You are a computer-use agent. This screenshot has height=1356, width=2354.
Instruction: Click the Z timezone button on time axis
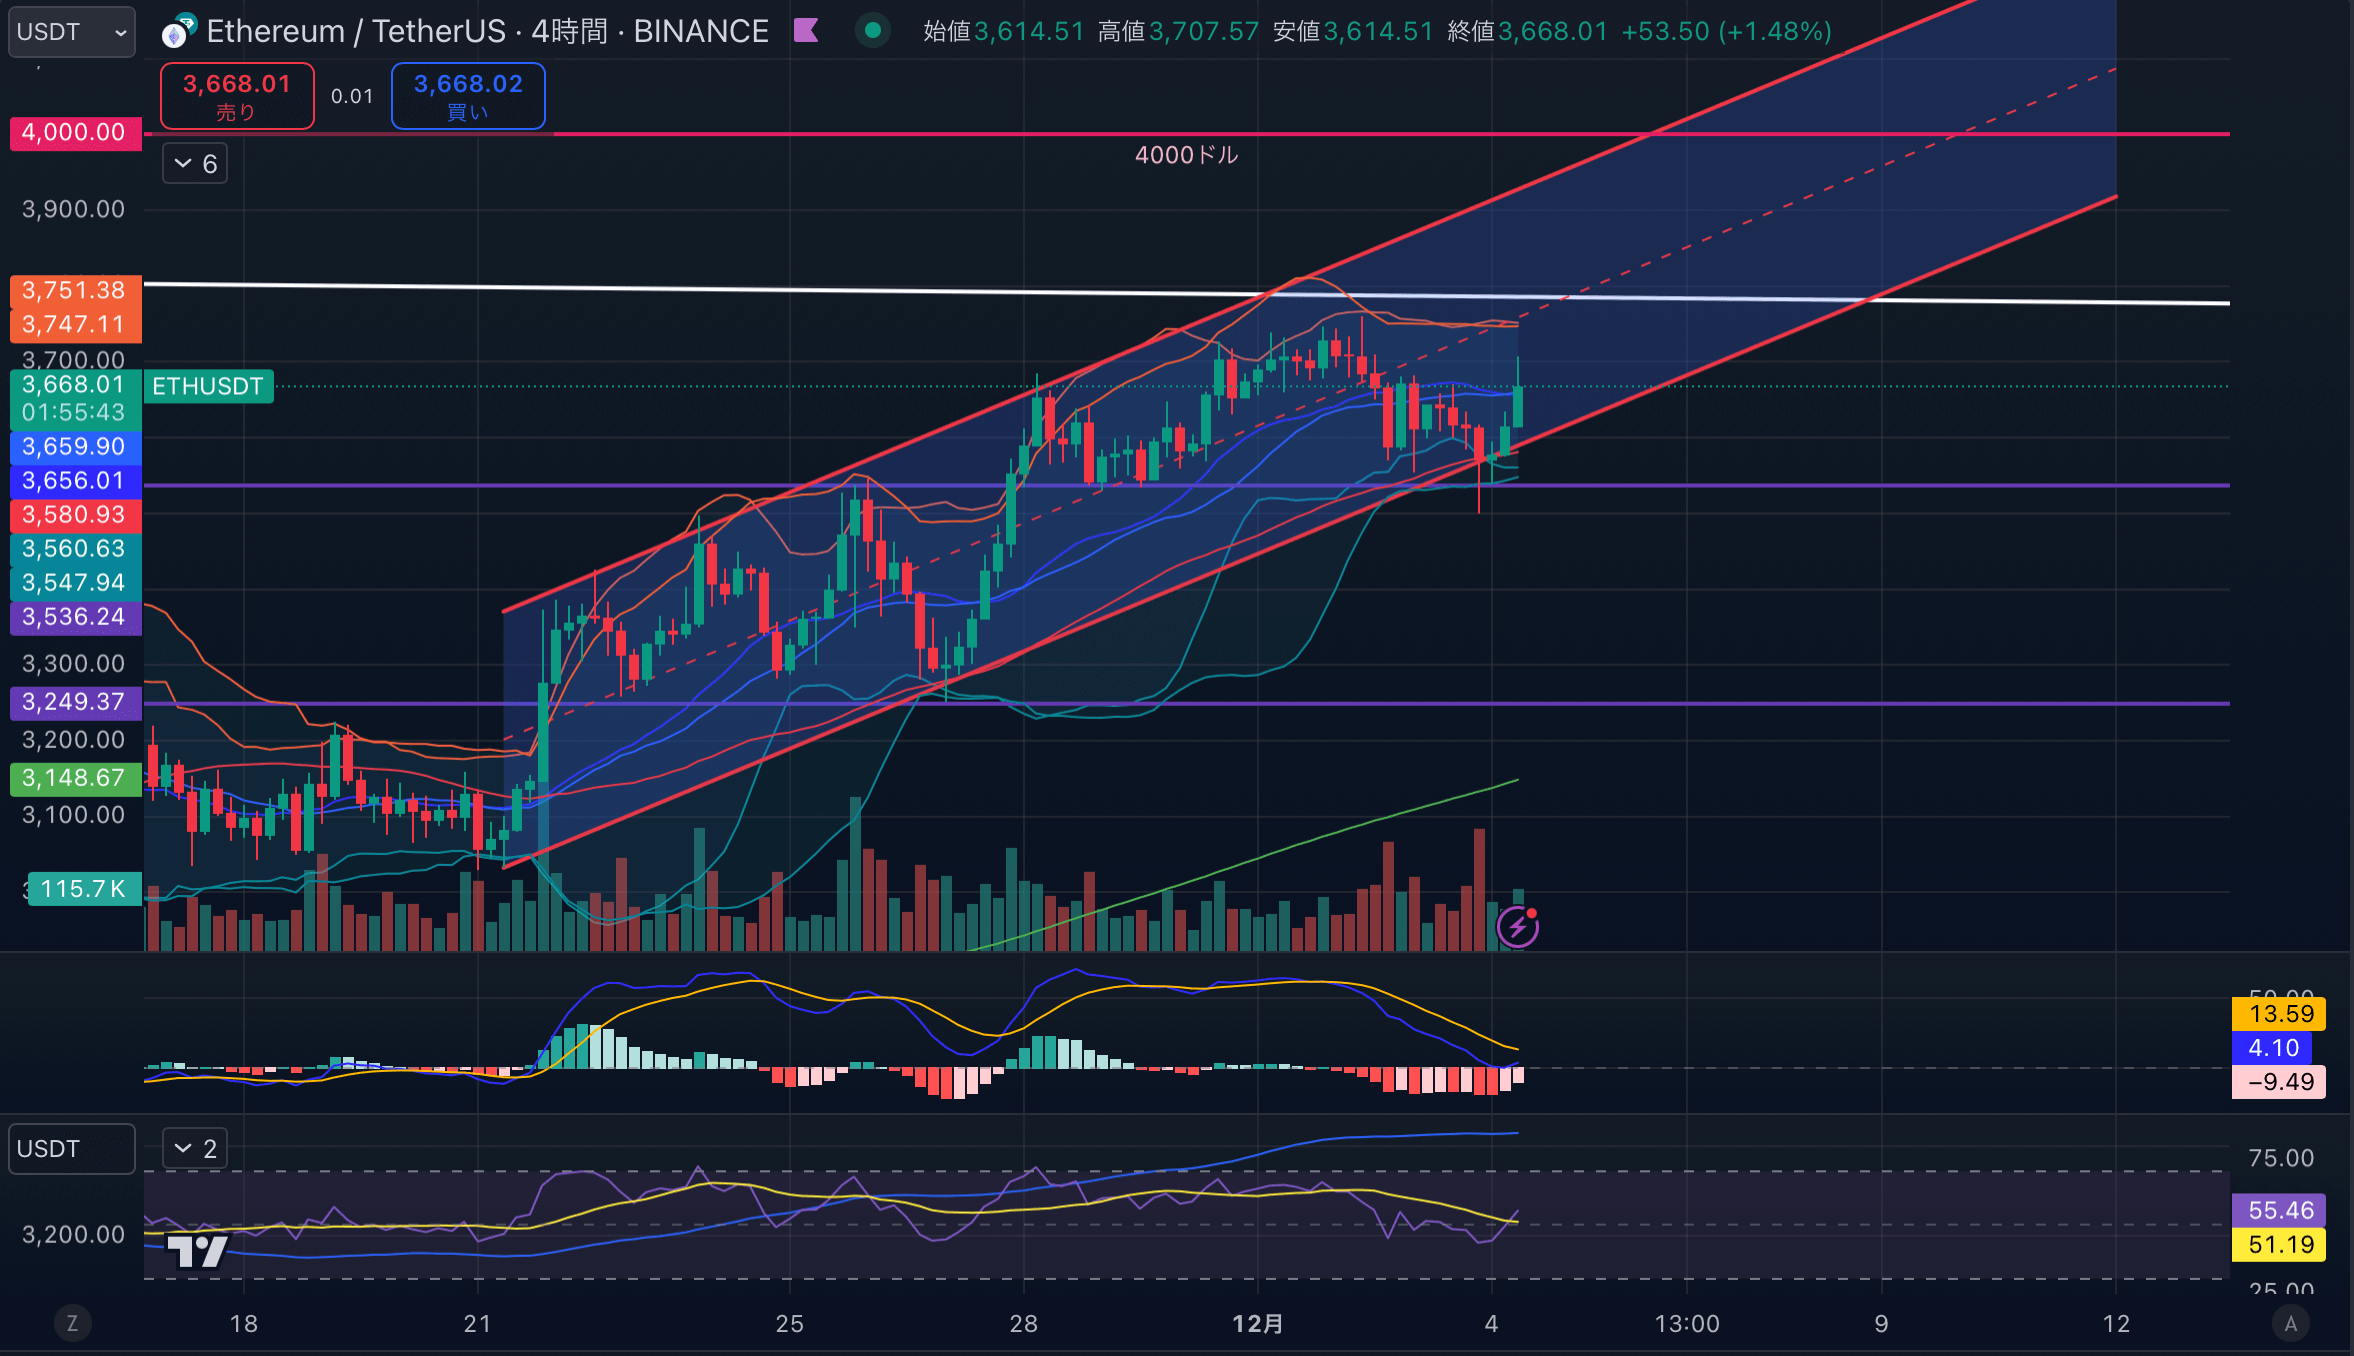72,1324
